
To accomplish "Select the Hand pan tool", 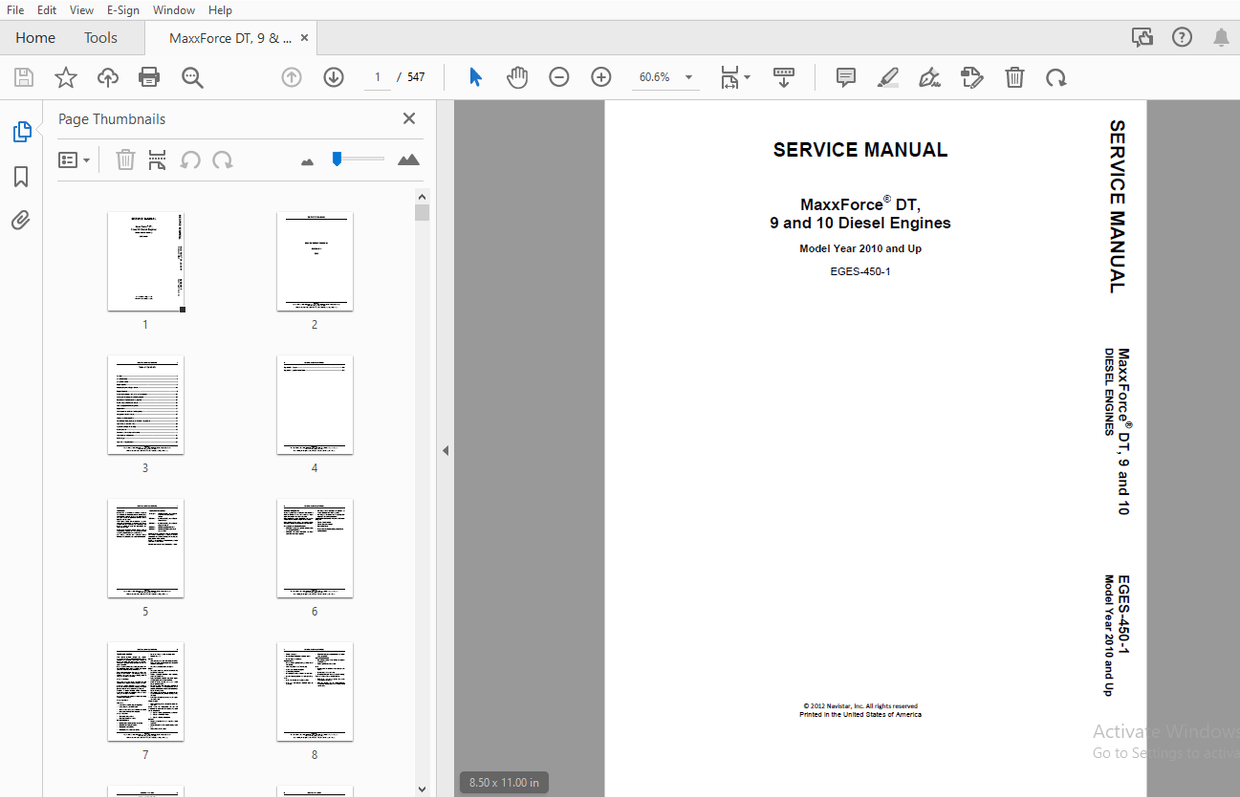I will tap(517, 77).
